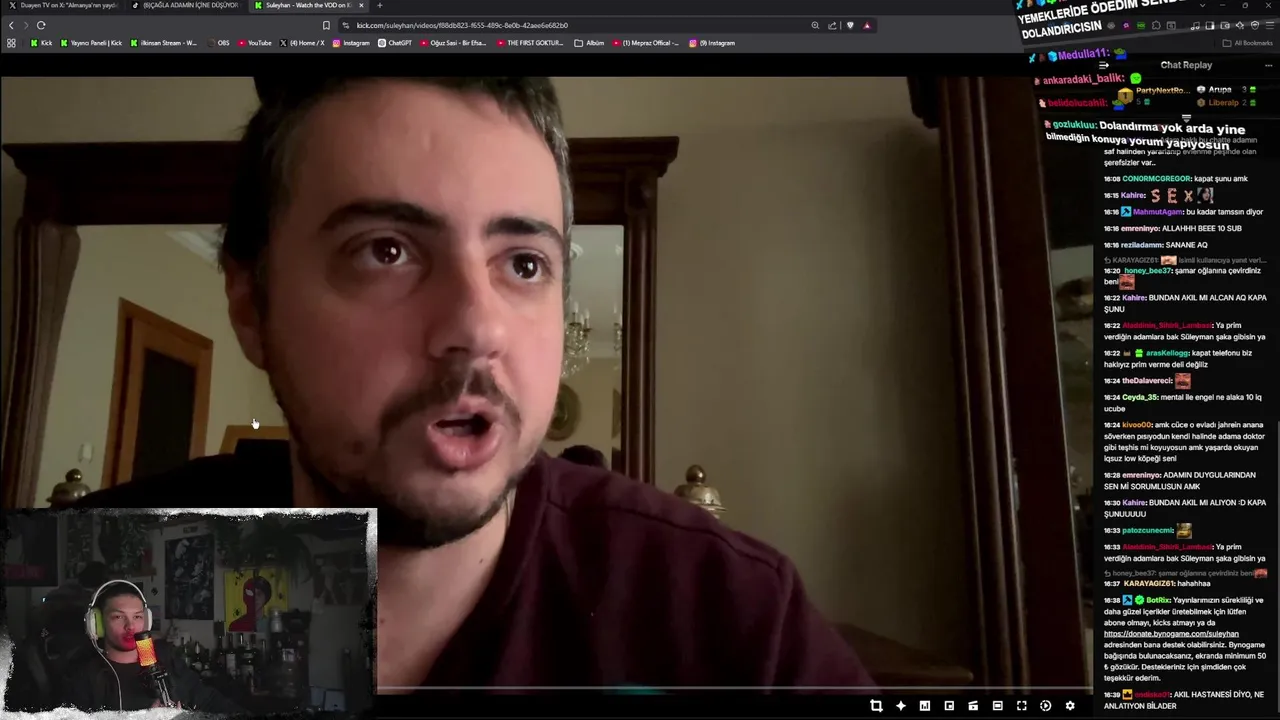
Task: Toggle fullscreen on the video player
Action: [1021, 706]
